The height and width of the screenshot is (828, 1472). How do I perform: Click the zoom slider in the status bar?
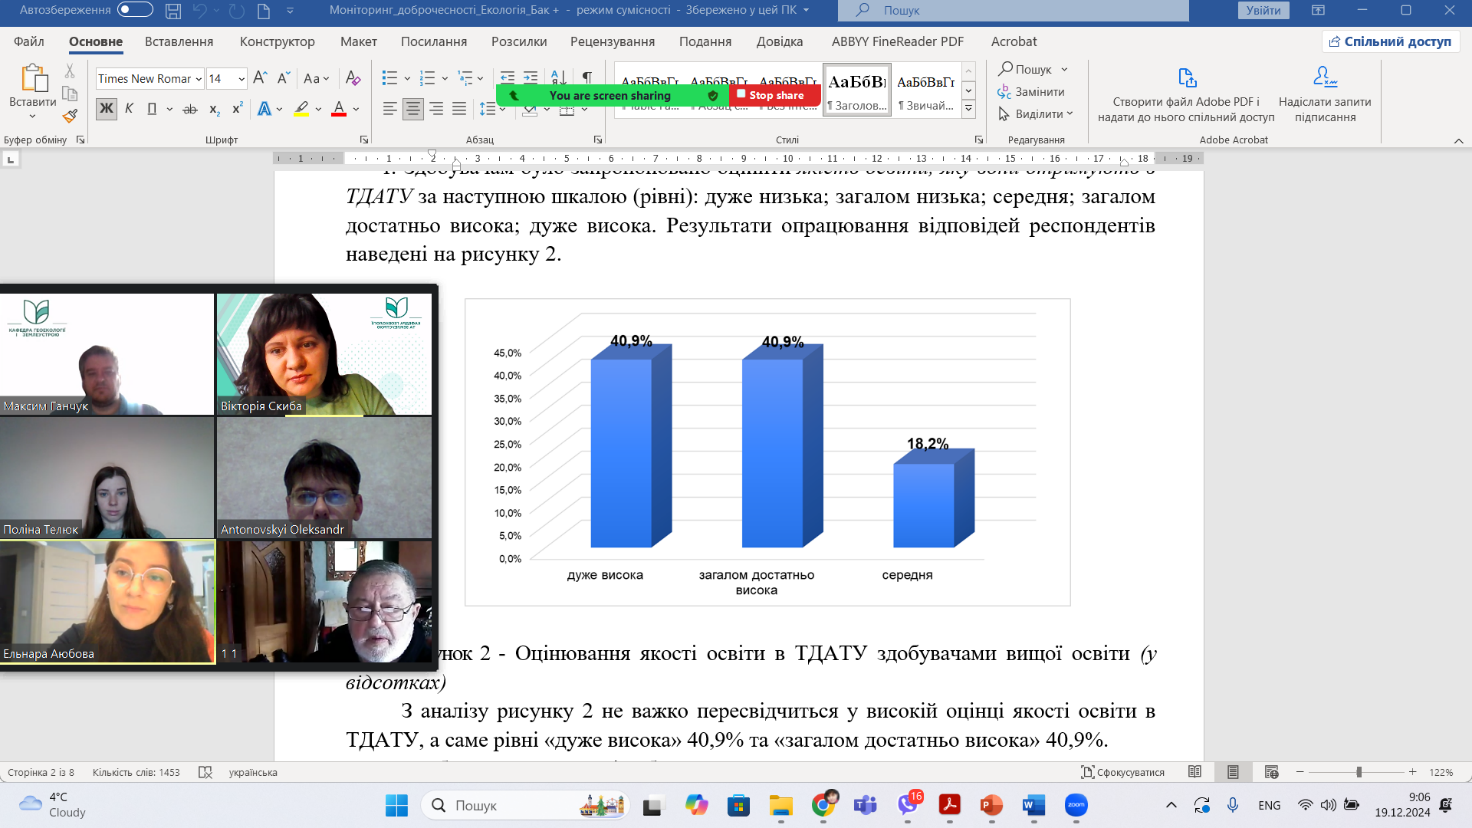point(1358,772)
